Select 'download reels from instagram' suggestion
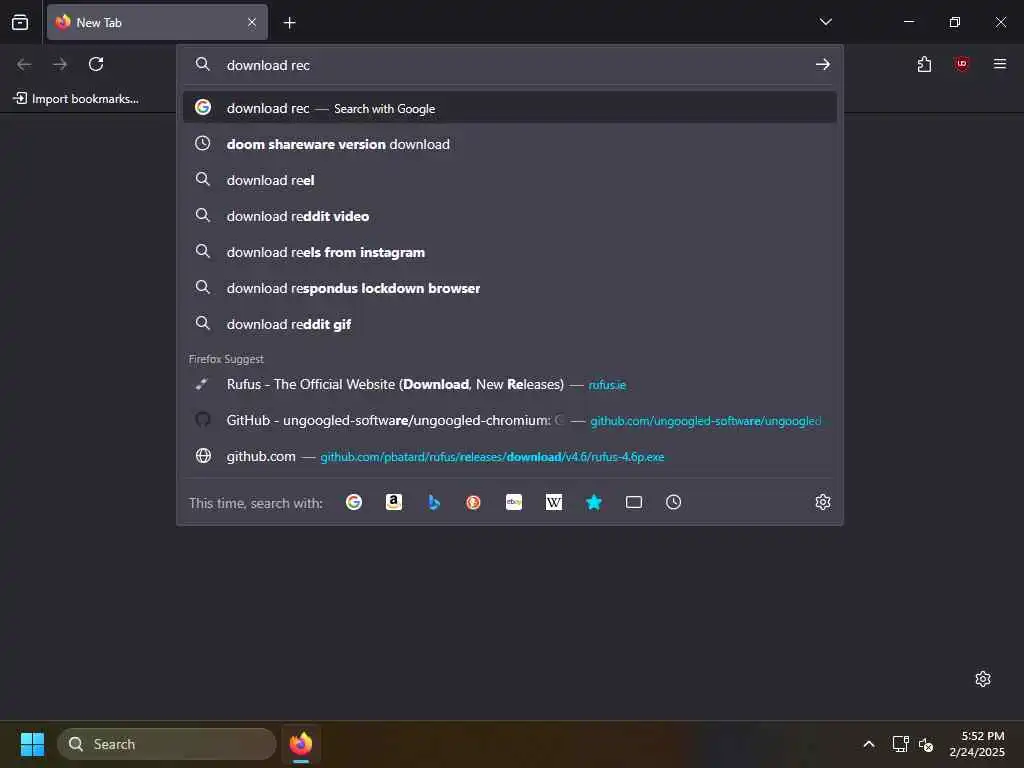Image resolution: width=1024 pixels, height=768 pixels. pyautogui.click(x=509, y=251)
